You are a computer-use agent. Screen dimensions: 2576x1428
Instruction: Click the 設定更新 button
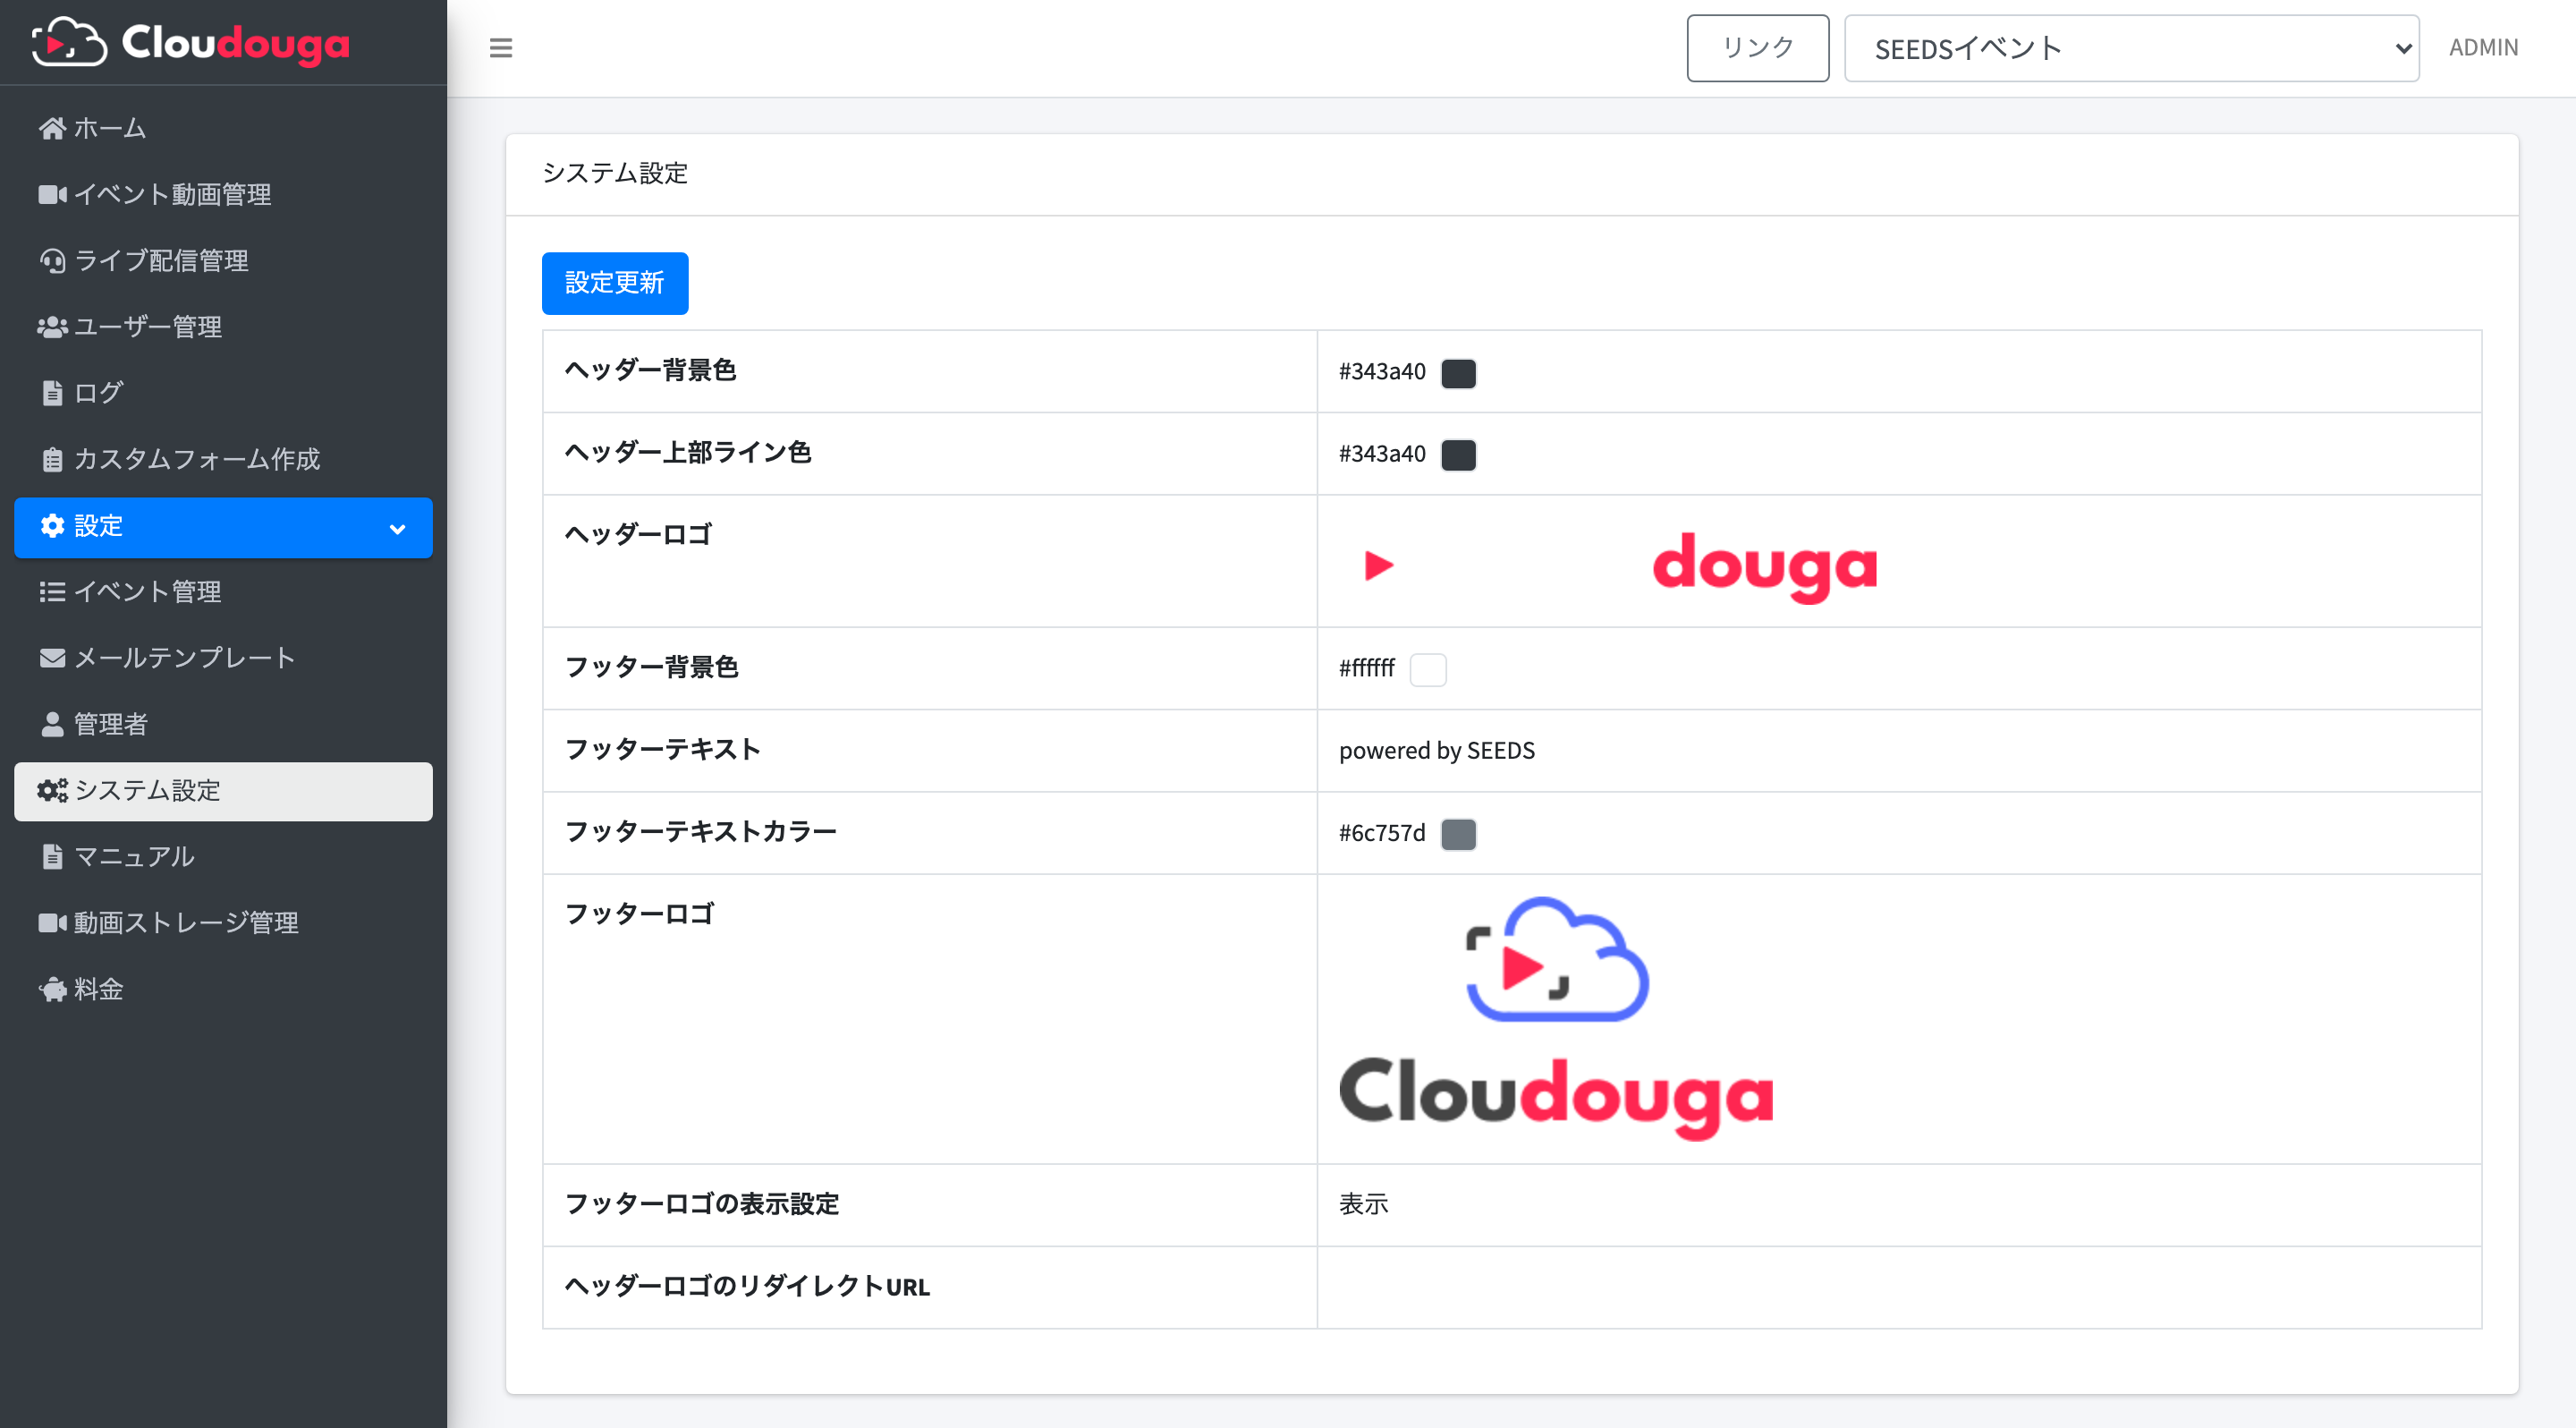pos(615,283)
